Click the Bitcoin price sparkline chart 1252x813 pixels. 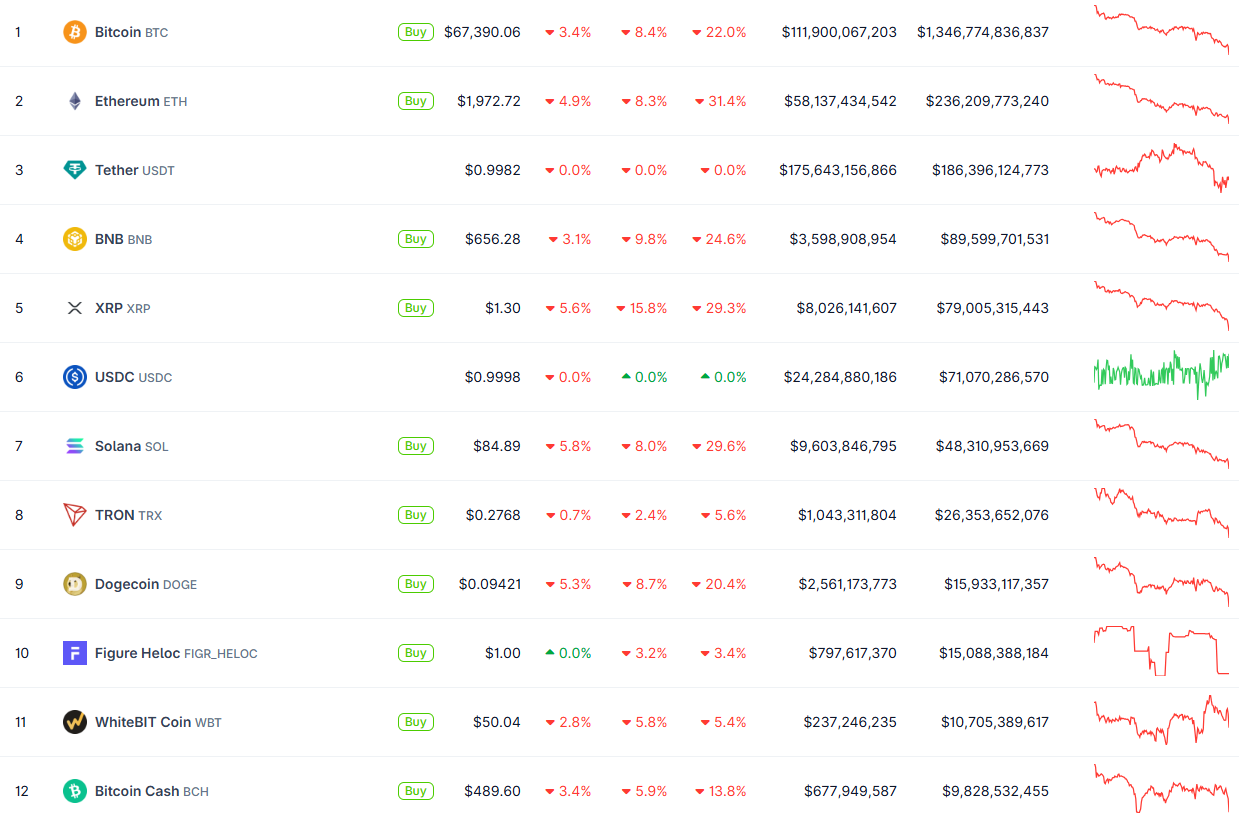tap(1162, 31)
